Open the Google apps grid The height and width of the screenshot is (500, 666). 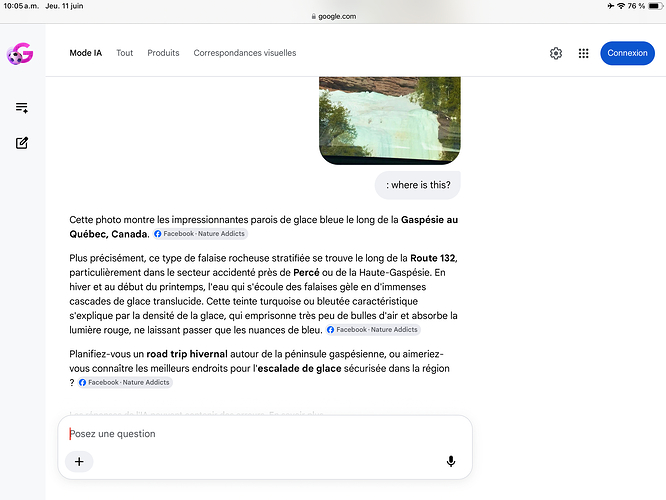click(583, 53)
